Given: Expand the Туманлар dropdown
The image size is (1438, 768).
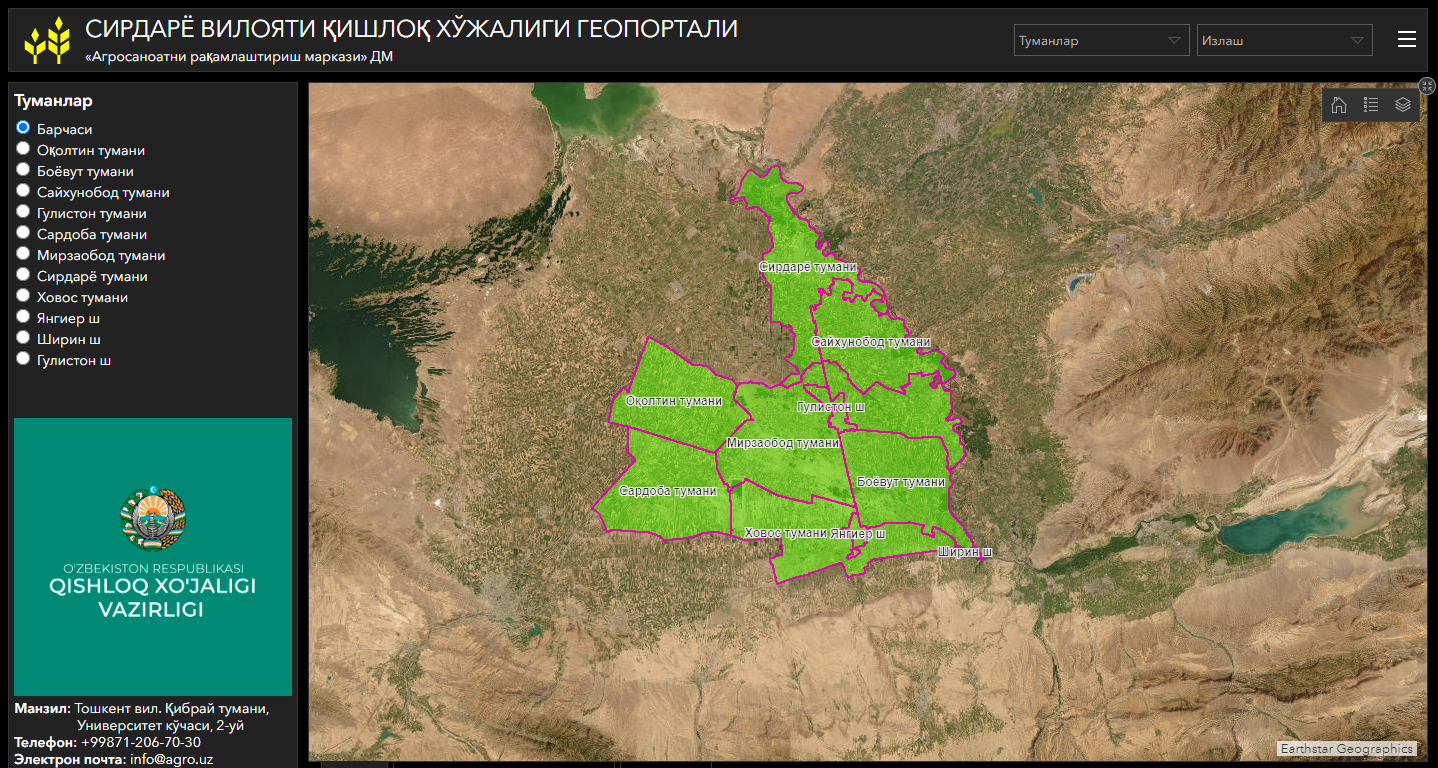Looking at the screenshot, I should pos(1100,41).
